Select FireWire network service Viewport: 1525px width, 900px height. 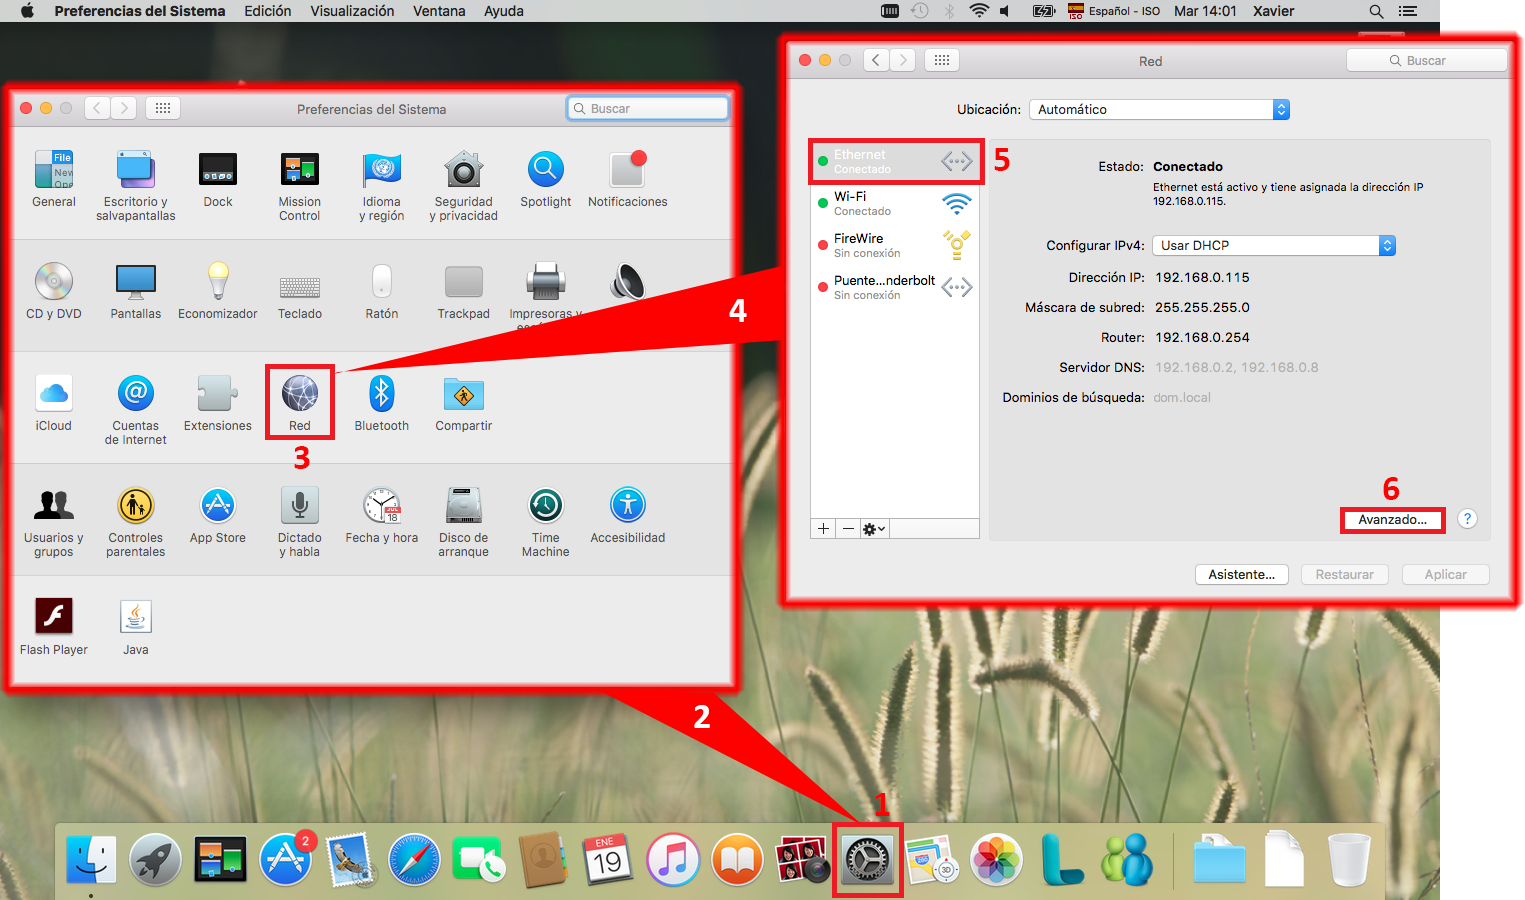coord(895,246)
